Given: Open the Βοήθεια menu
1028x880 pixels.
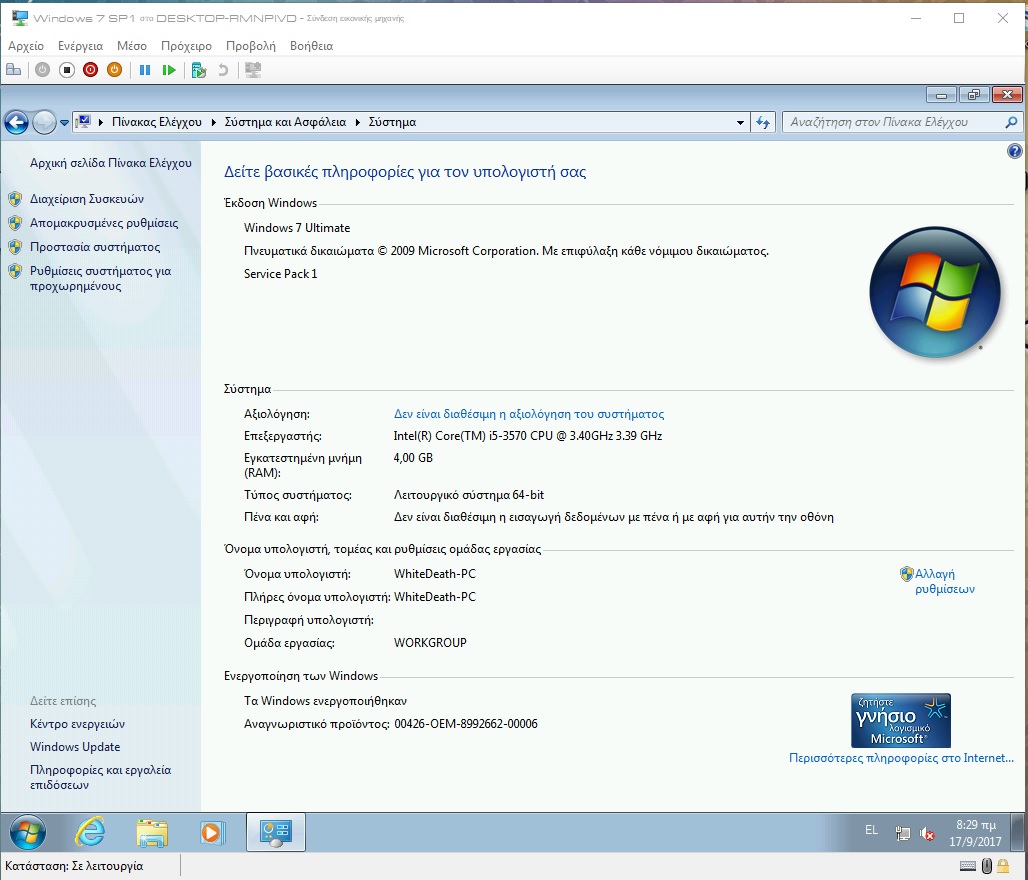Looking at the screenshot, I should click(311, 46).
